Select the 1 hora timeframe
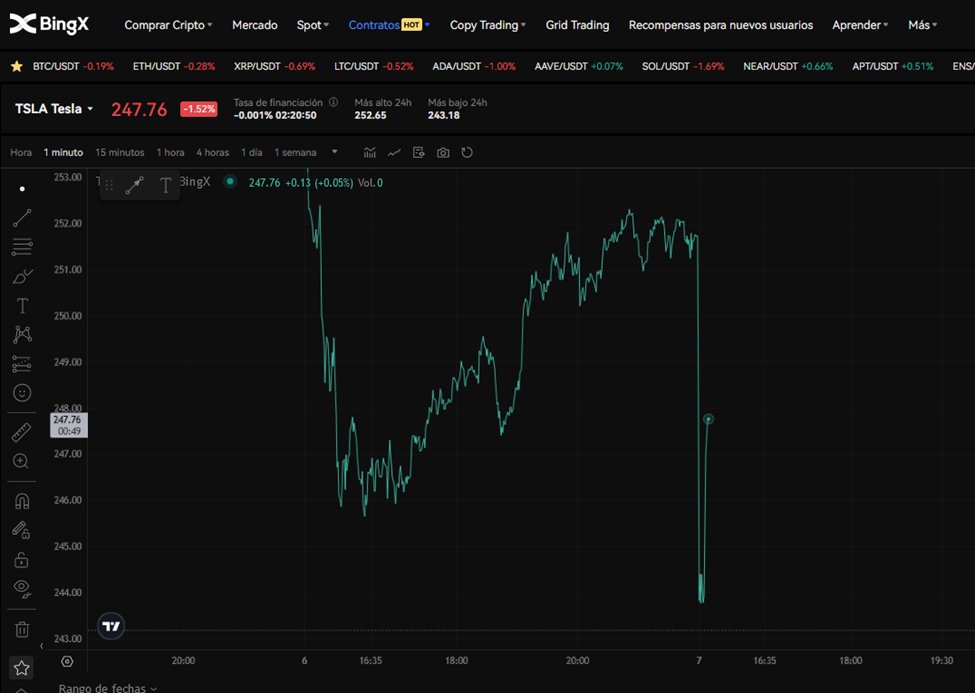Viewport: 975px width, 693px height. (x=170, y=152)
